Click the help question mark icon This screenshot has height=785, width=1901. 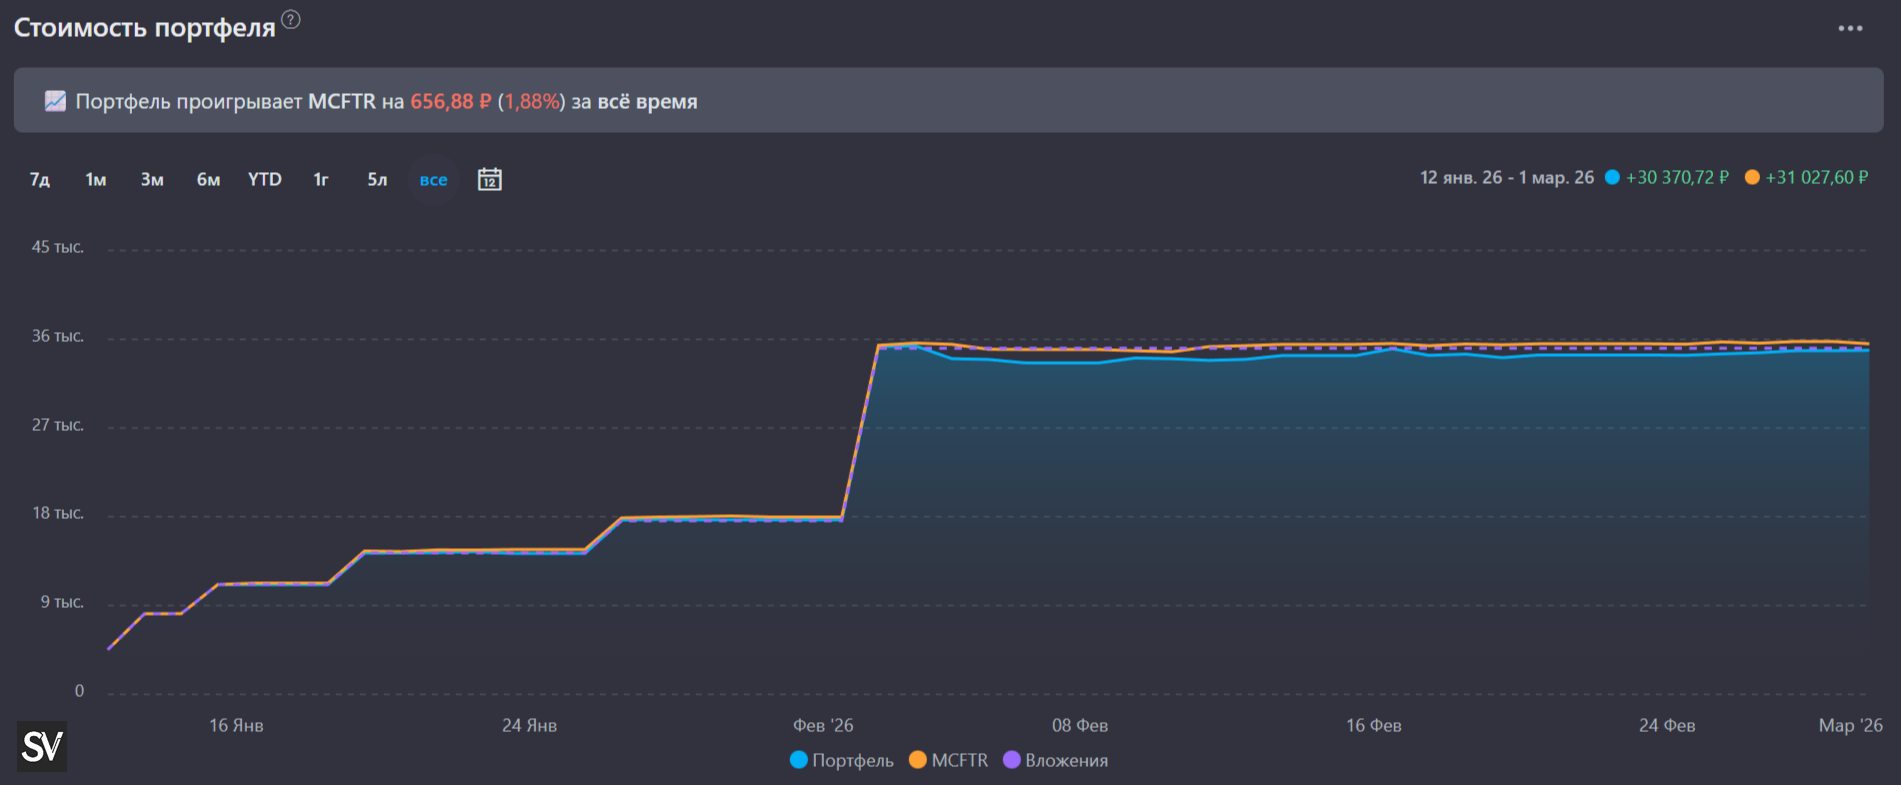[x=291, y=19]
